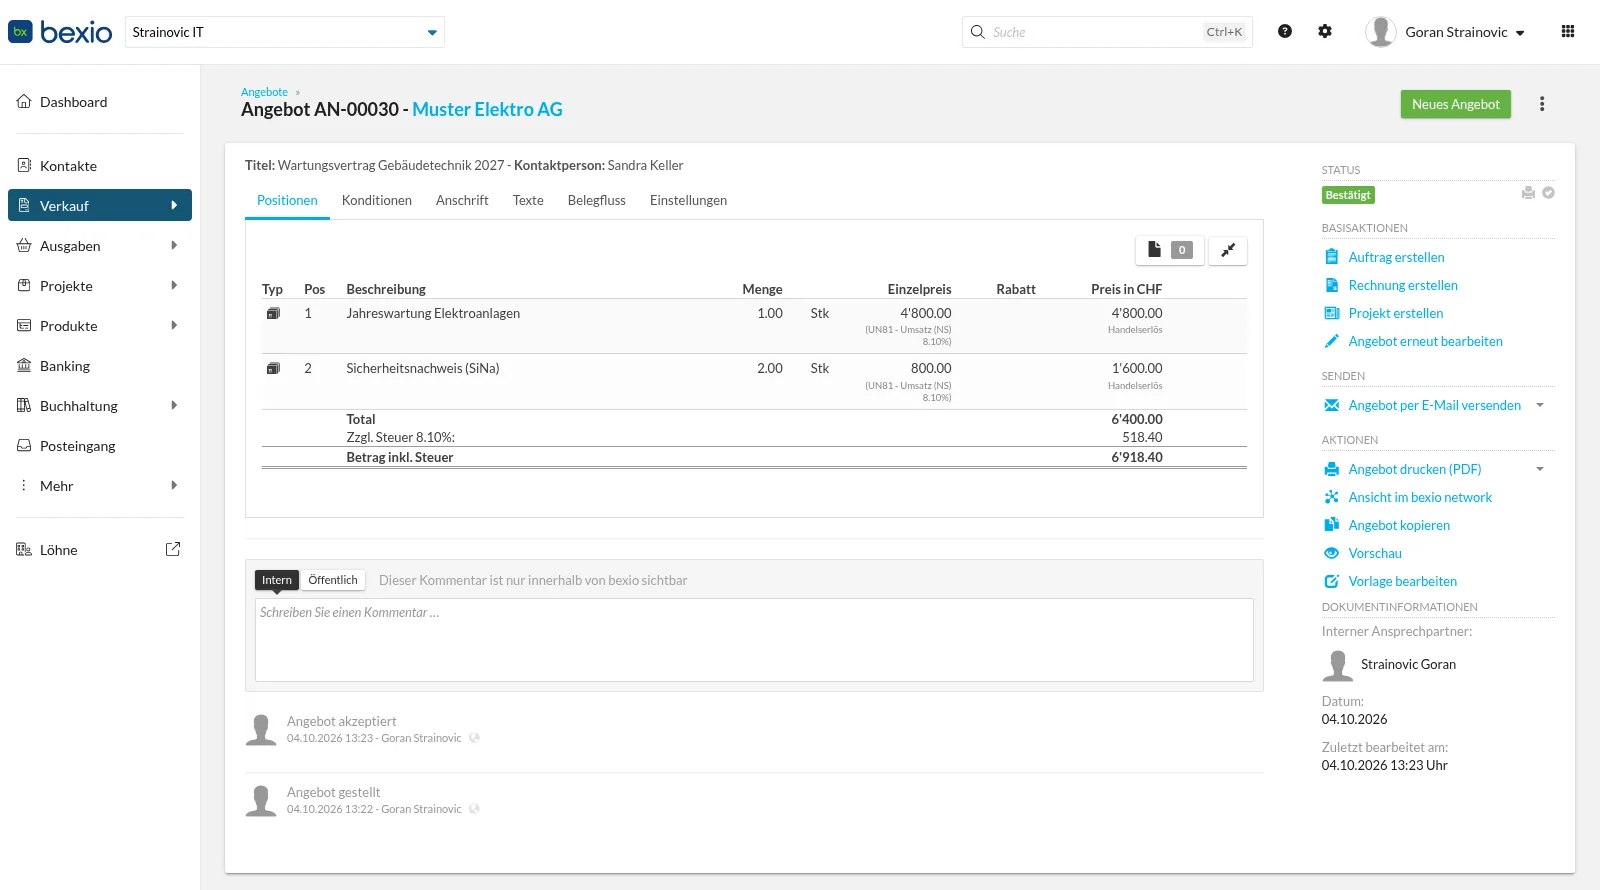Viewport: 1600px width, 890px height.
Task: Open the Löhne external link icon
Action: pyautogui.click(x=173, y=549)
